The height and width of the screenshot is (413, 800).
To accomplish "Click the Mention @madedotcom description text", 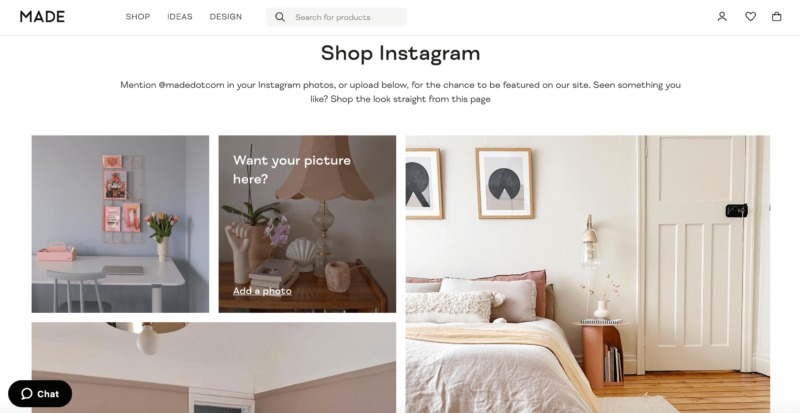I will coord(400,92).
